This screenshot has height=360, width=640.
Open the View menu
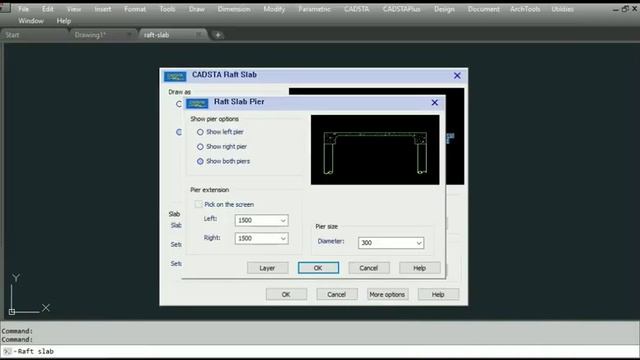(x=74, y=9)
